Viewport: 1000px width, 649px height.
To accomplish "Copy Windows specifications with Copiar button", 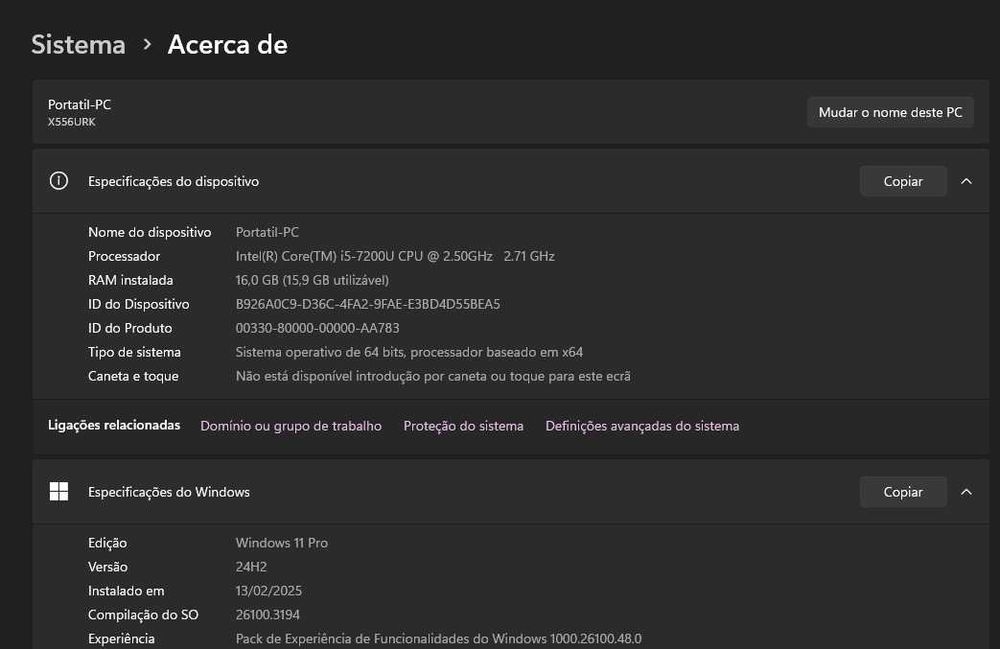I will point(903,492).
